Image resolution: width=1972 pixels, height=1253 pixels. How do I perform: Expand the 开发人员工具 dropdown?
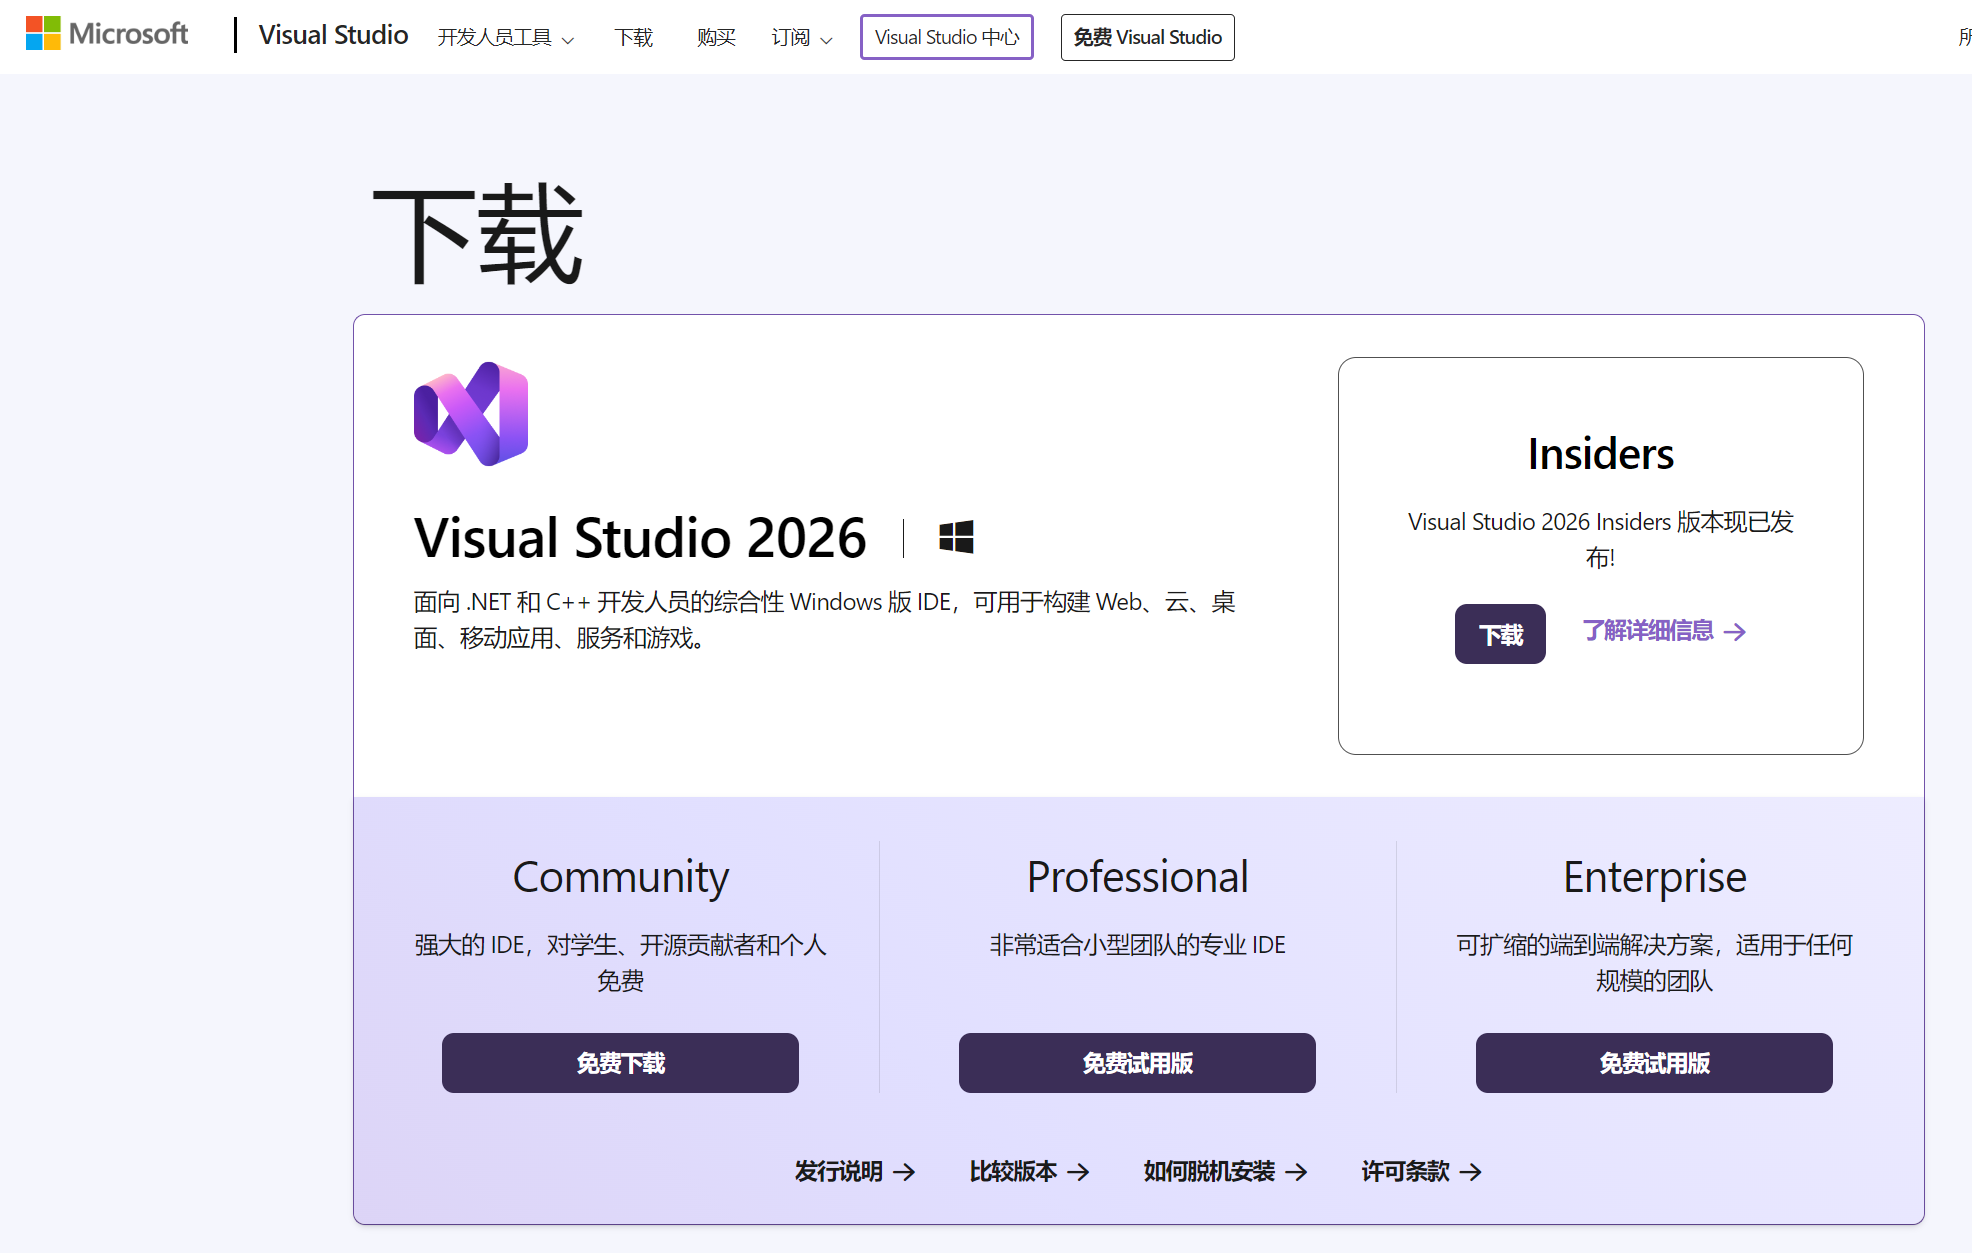(505, 38)
